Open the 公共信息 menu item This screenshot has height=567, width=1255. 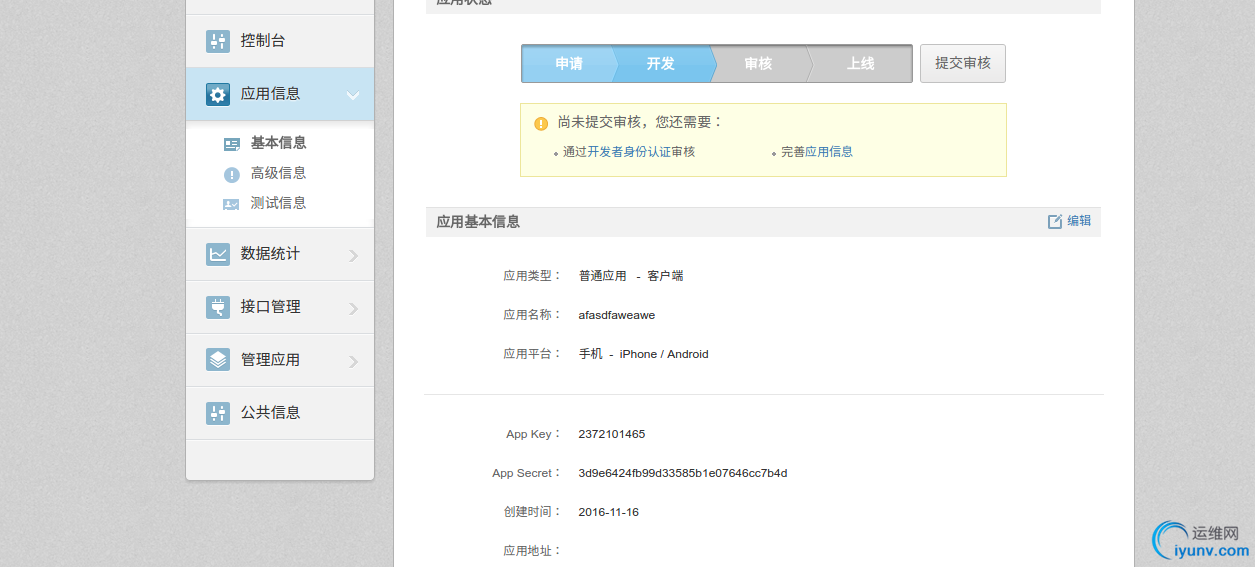(x=280, y=412)
